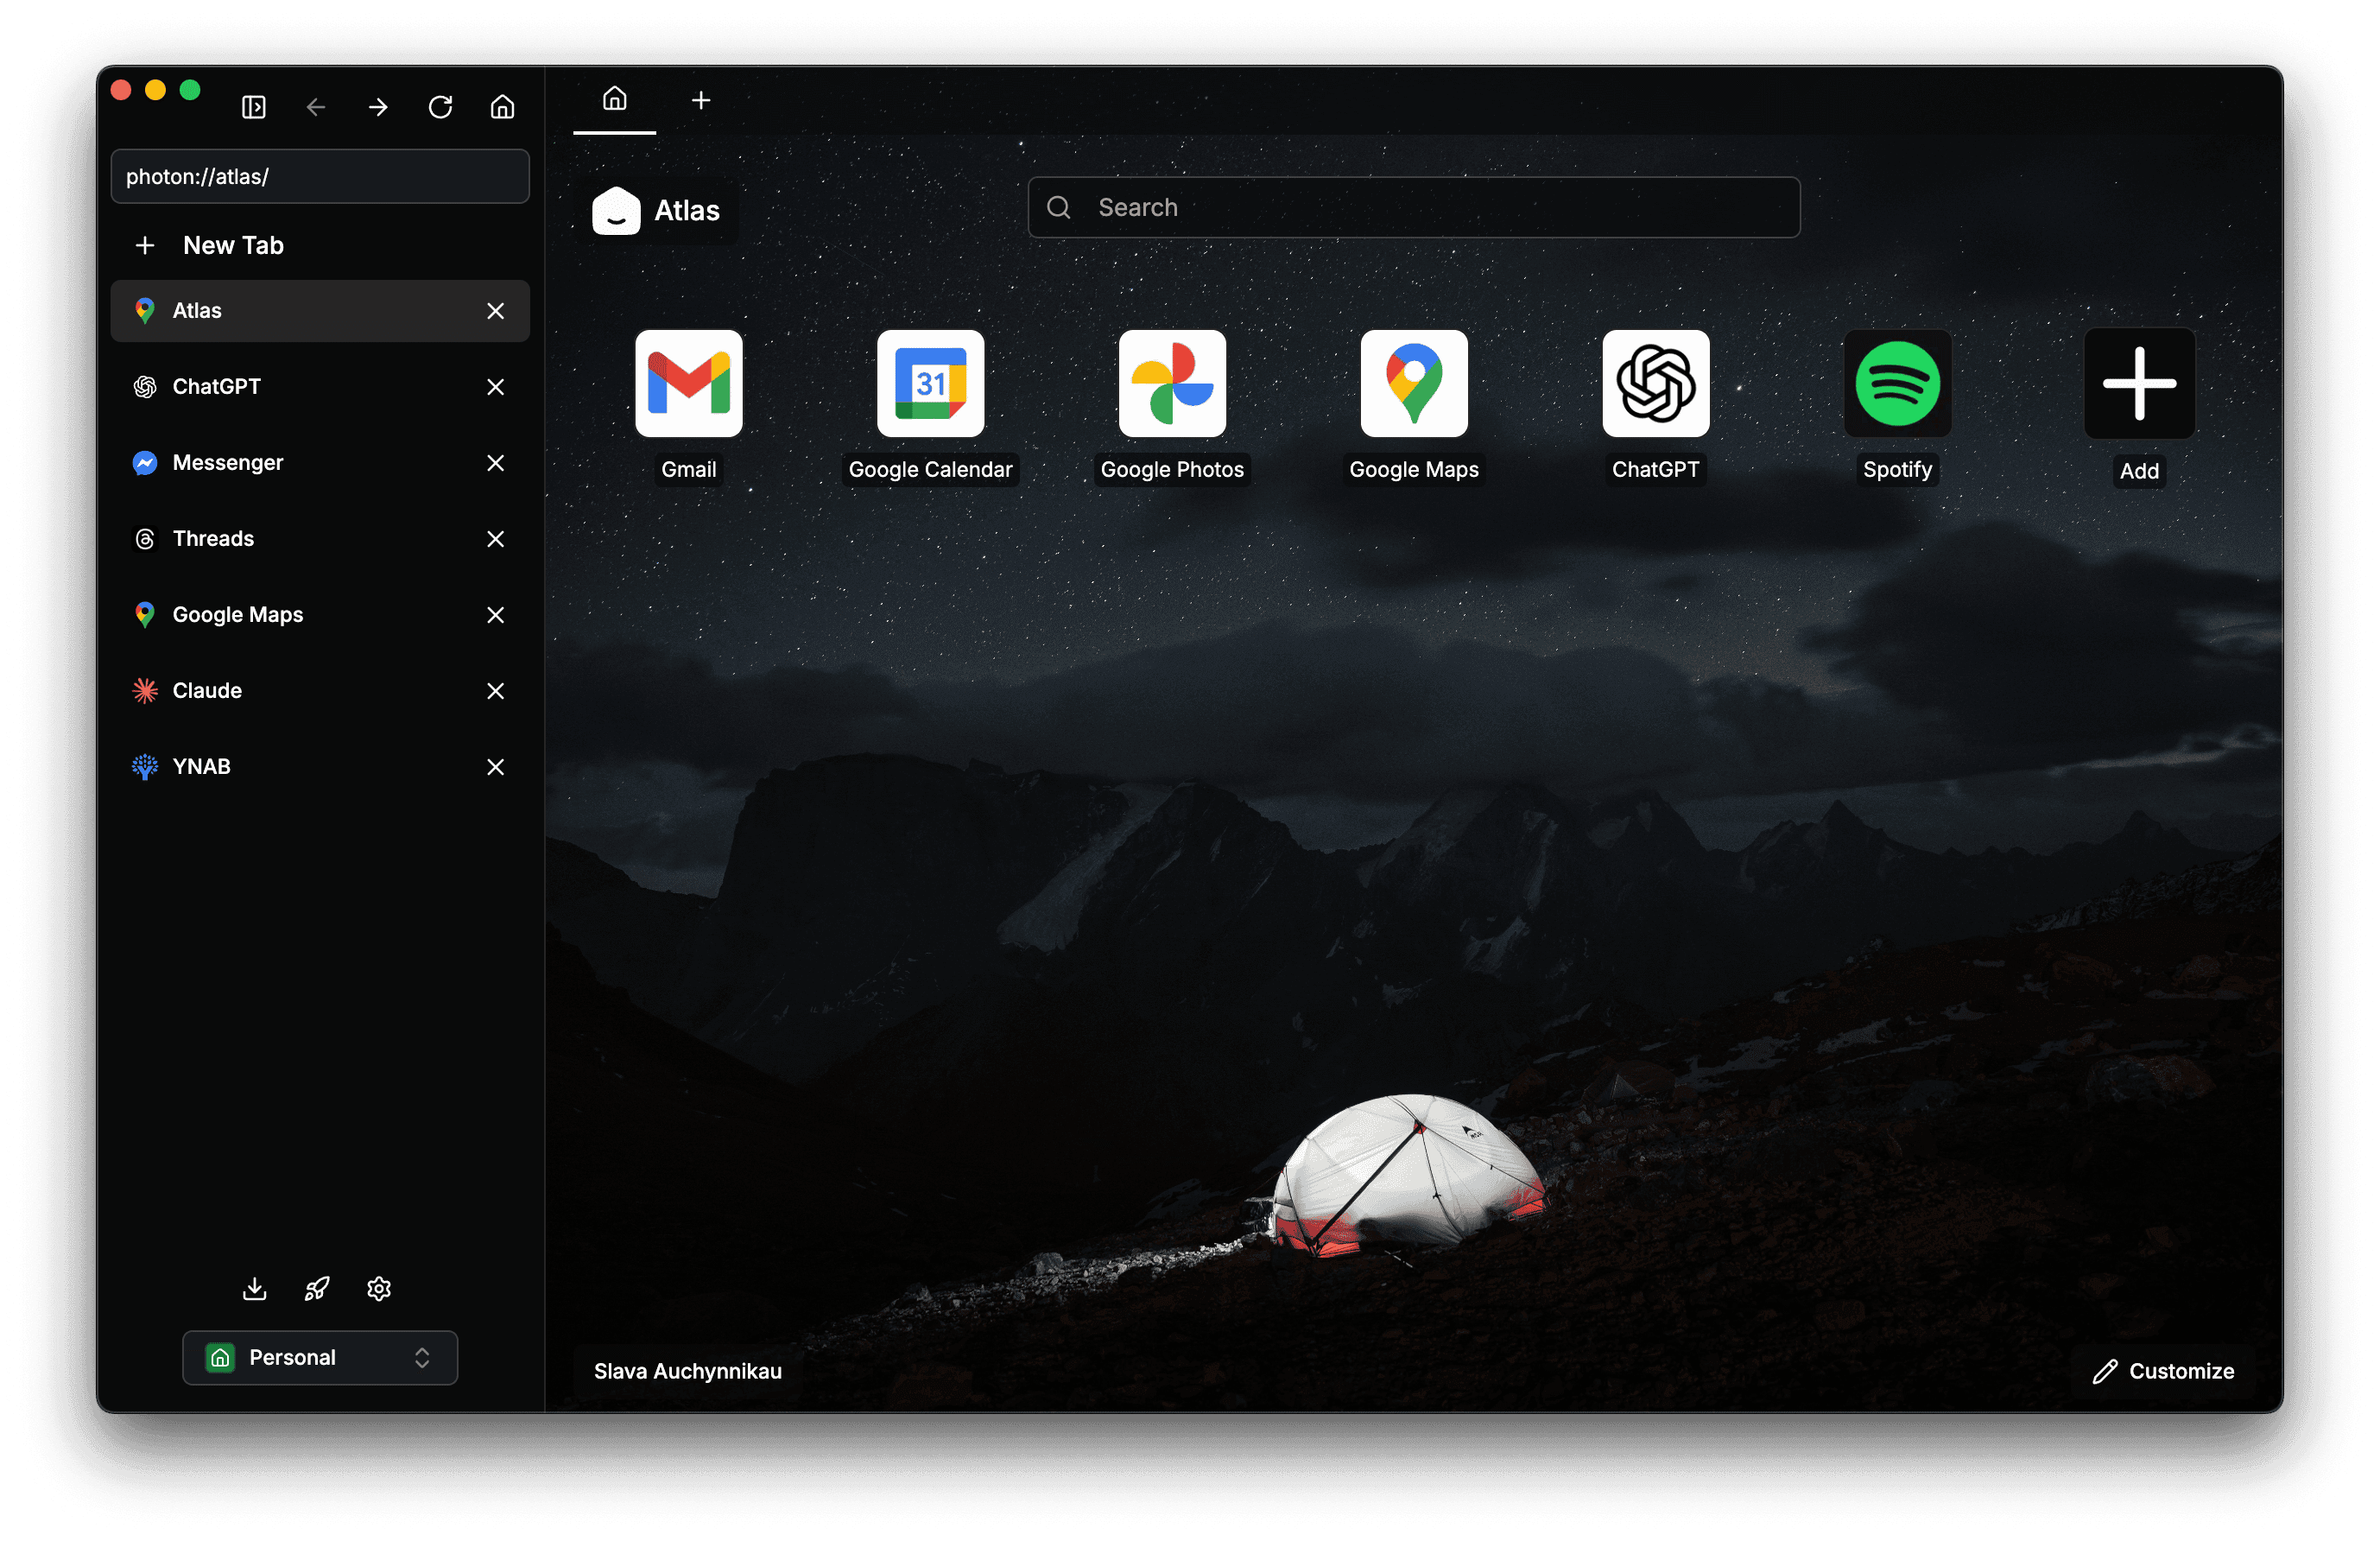Close the Messenger tab
The height and width of the screenshot is (1541, 2380).
[x=495, y=463]
